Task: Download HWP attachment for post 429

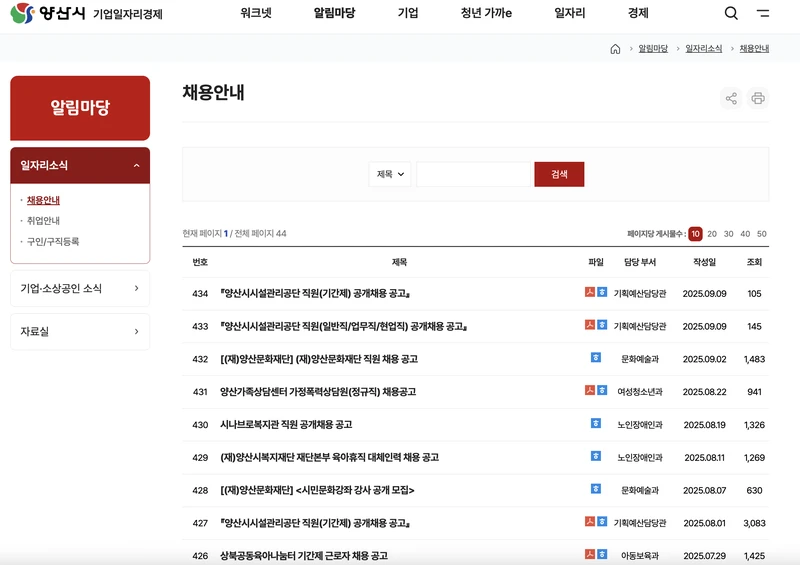Action: [x=596, y=456]
